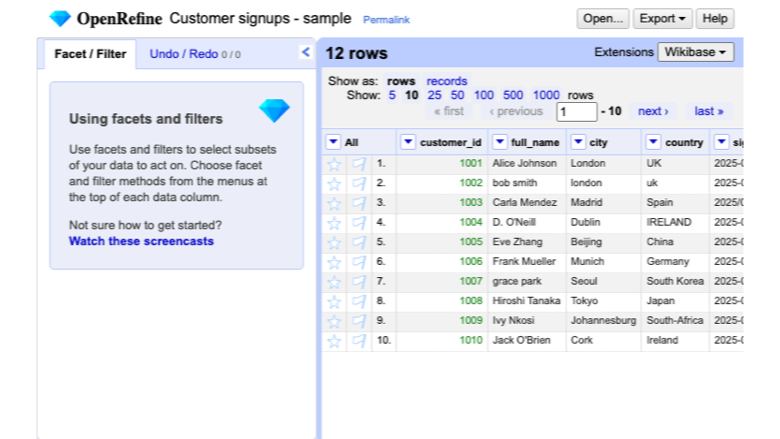Star row 7 grace park
This screenshot has width=780, height=439.
(334, 282)
